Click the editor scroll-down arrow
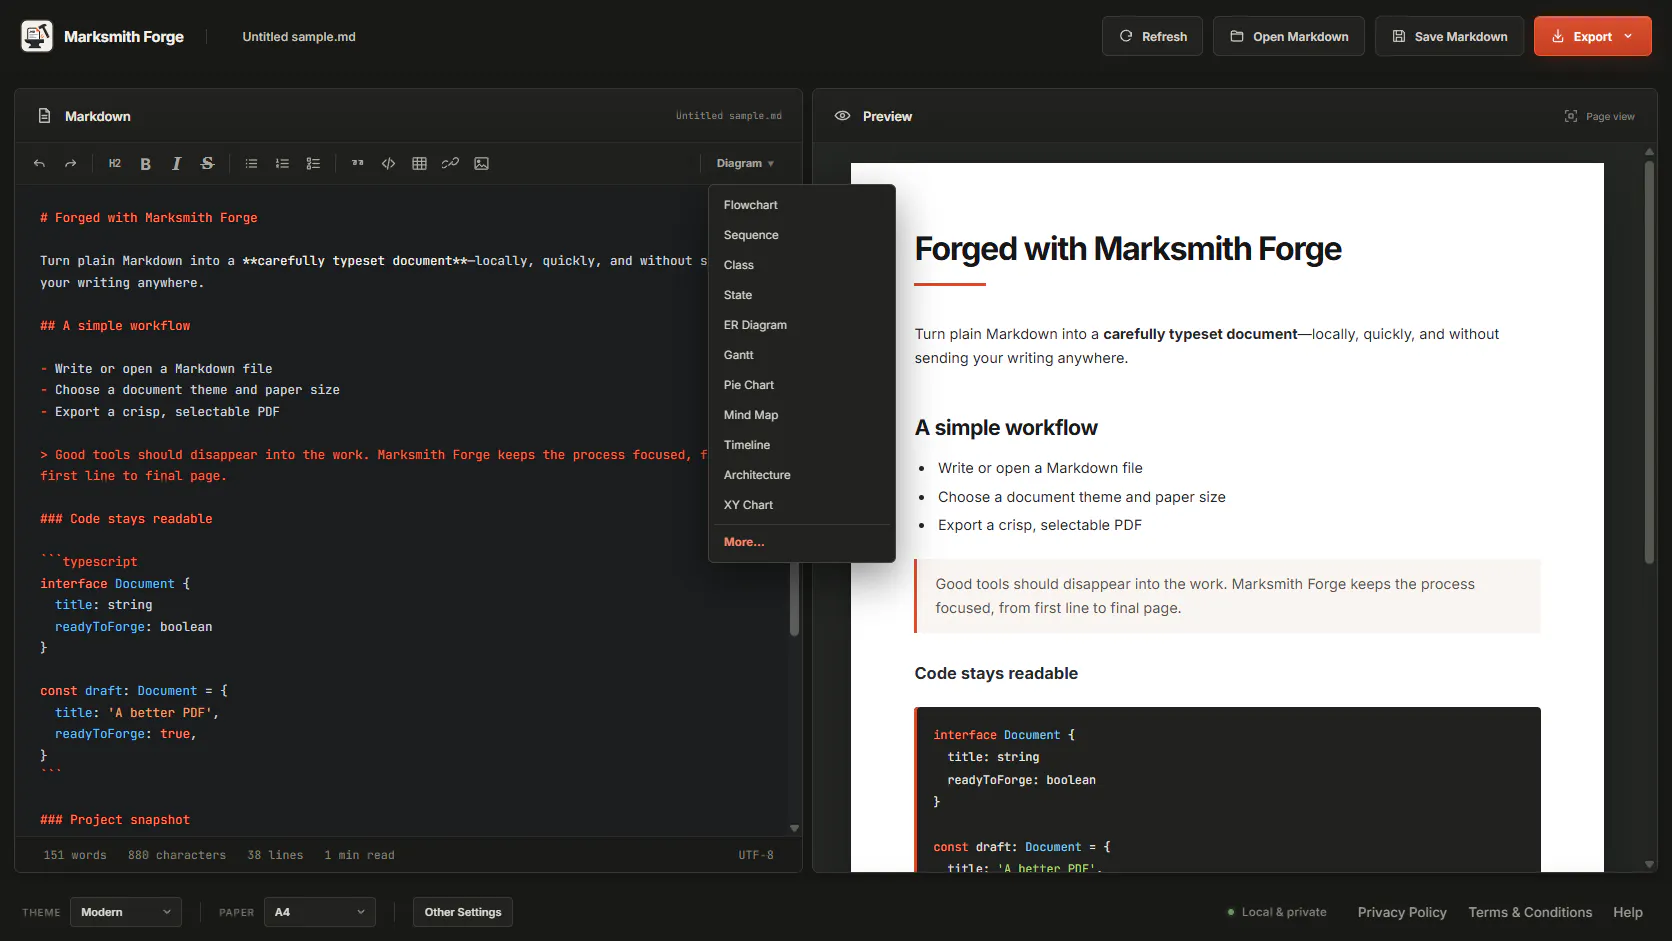The height and width of the screenshot is (941, 1672). (794, 828)
